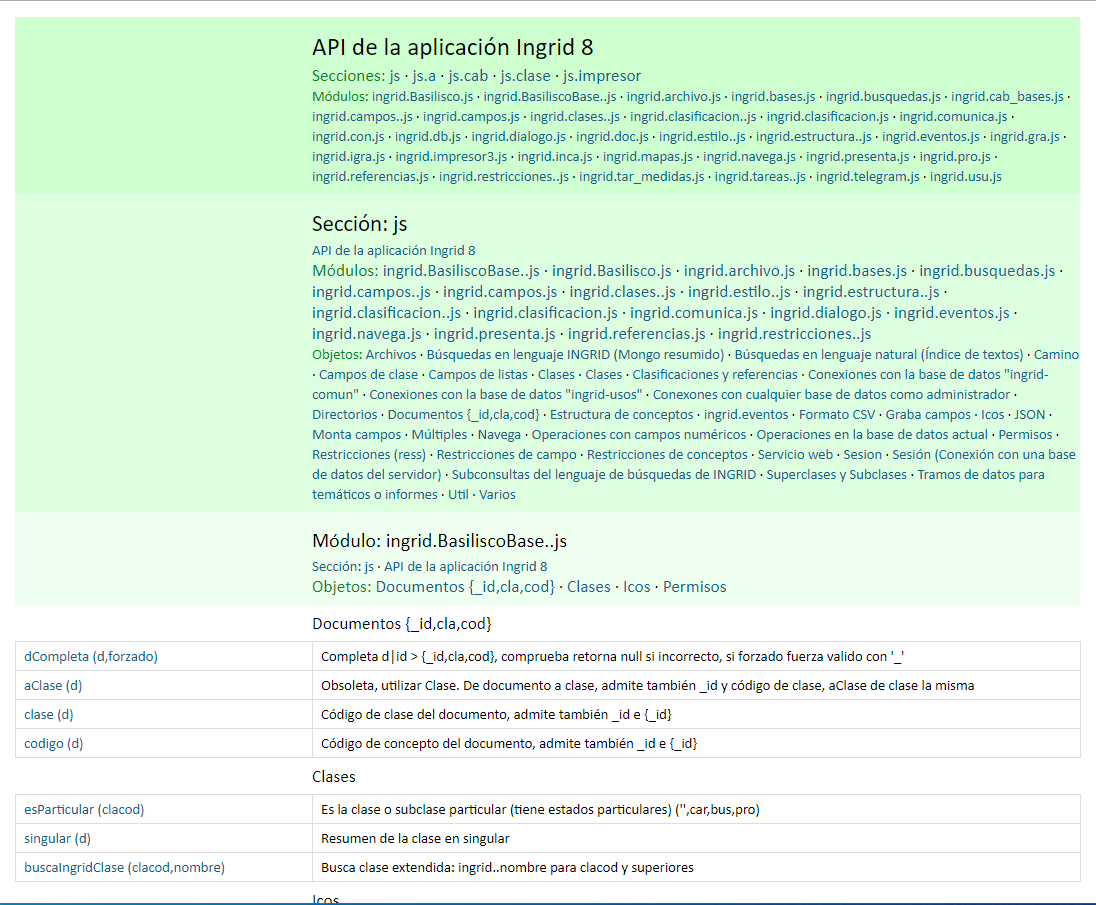Open module ingrid.impresor3.js

[x=452, y=157]
